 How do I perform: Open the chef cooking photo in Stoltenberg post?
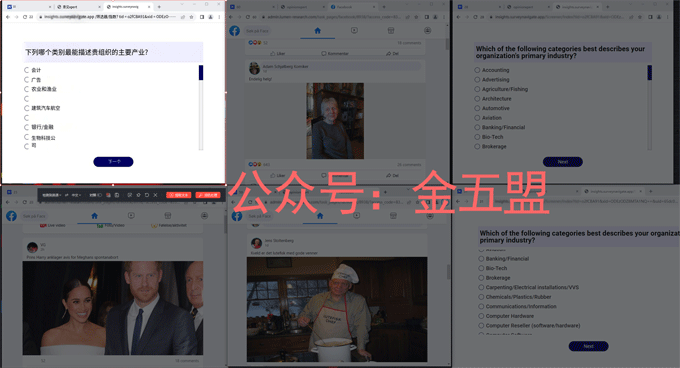coord(337,309)
